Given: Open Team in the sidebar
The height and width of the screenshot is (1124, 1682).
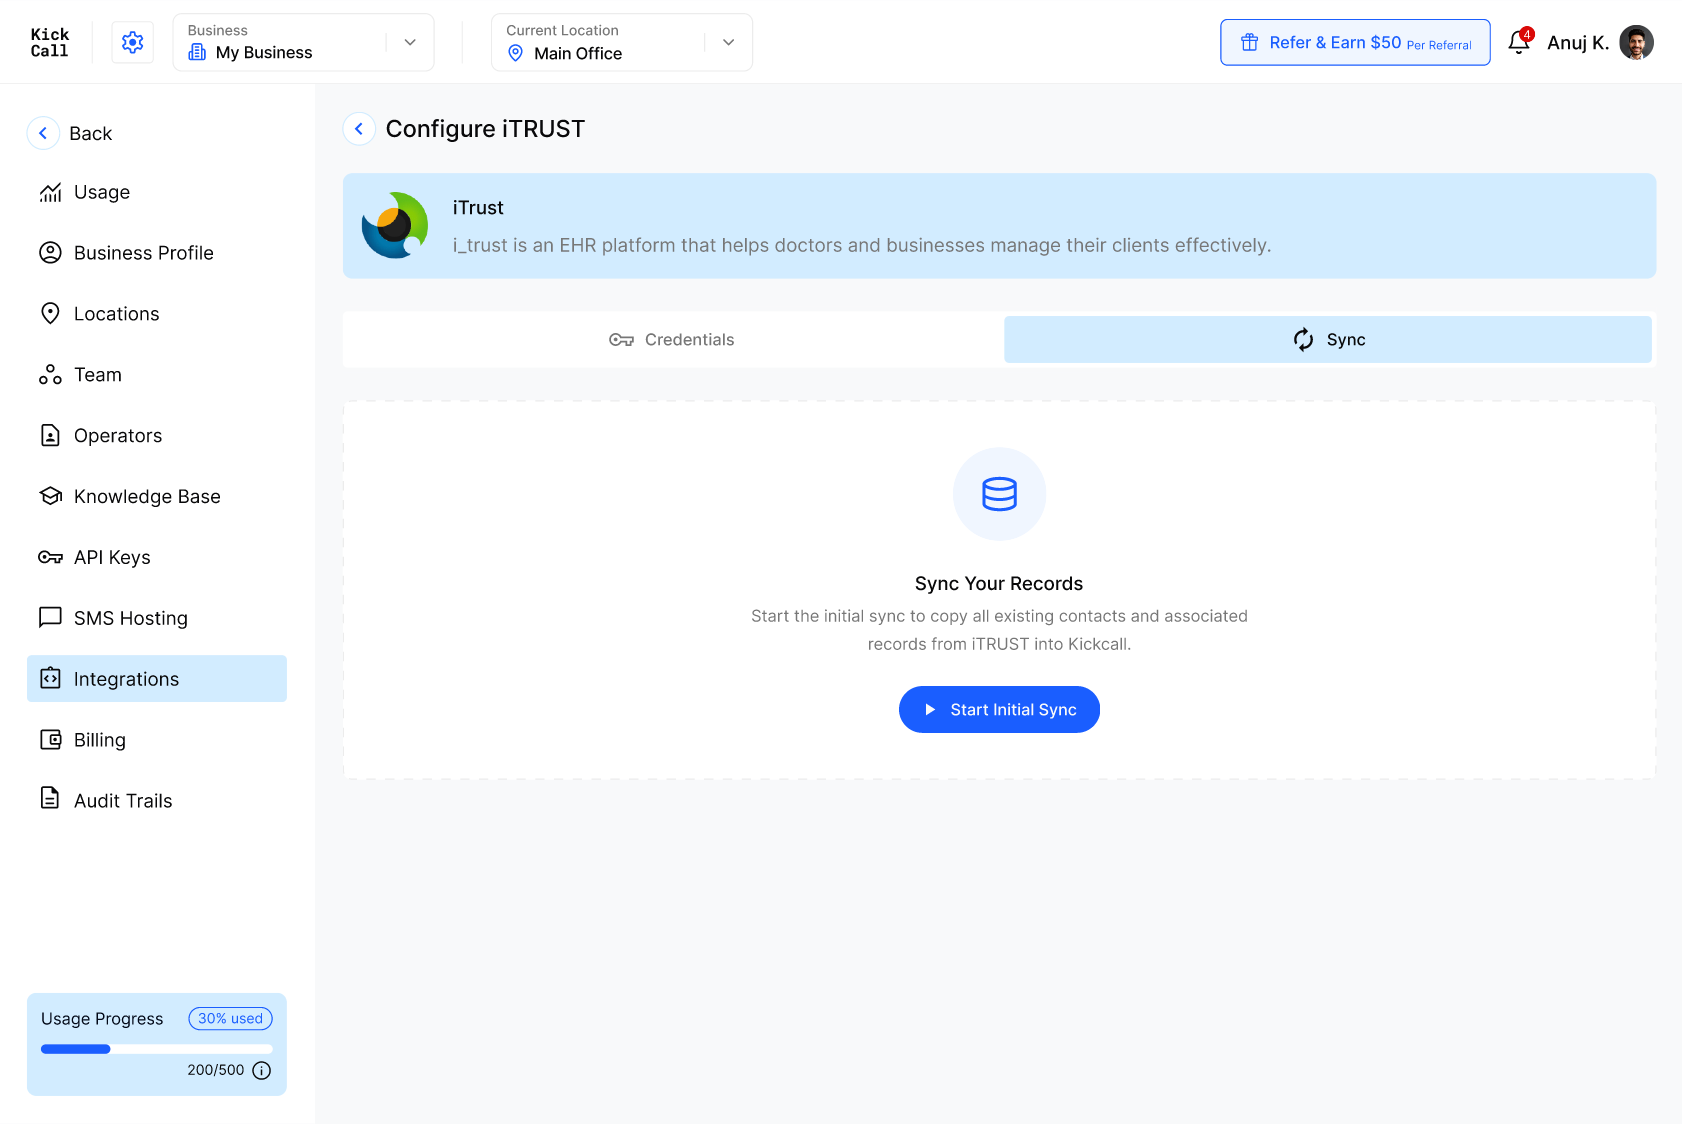Looking at the screenshot, I should [157, 375].
